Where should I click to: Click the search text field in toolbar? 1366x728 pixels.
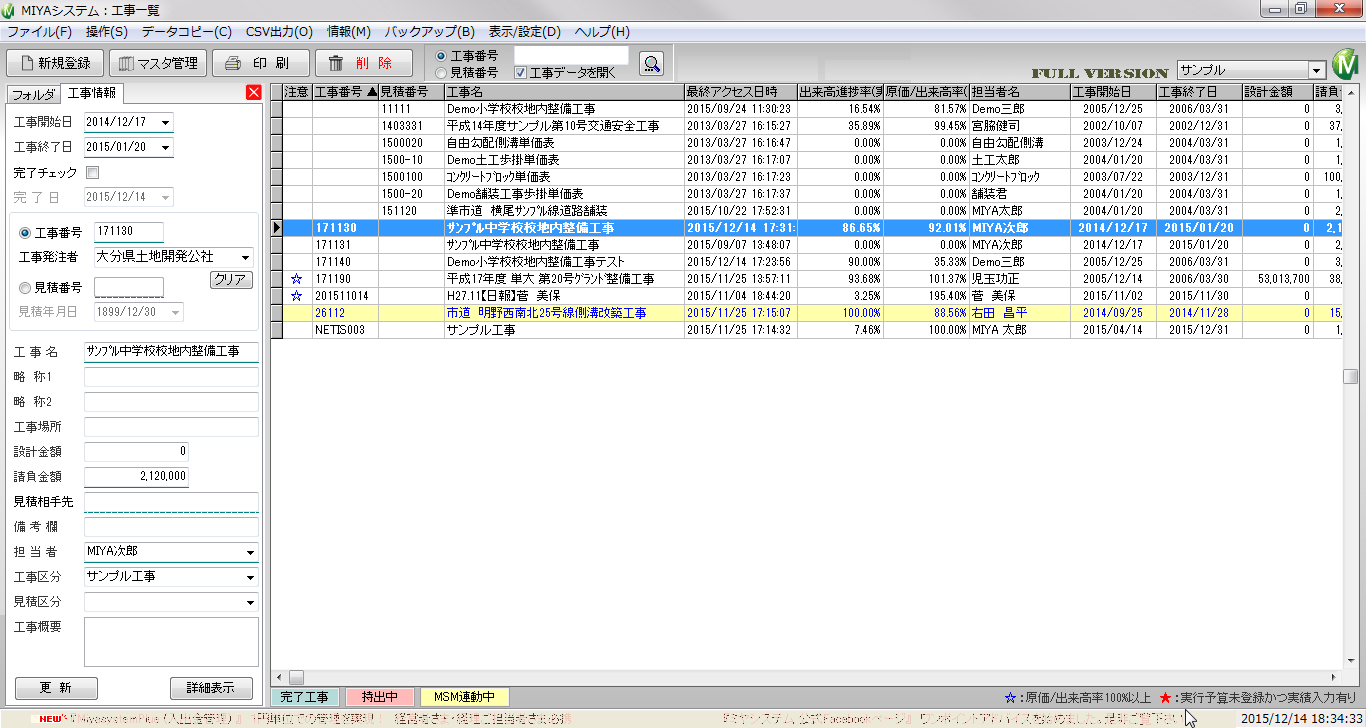(571, 55)
